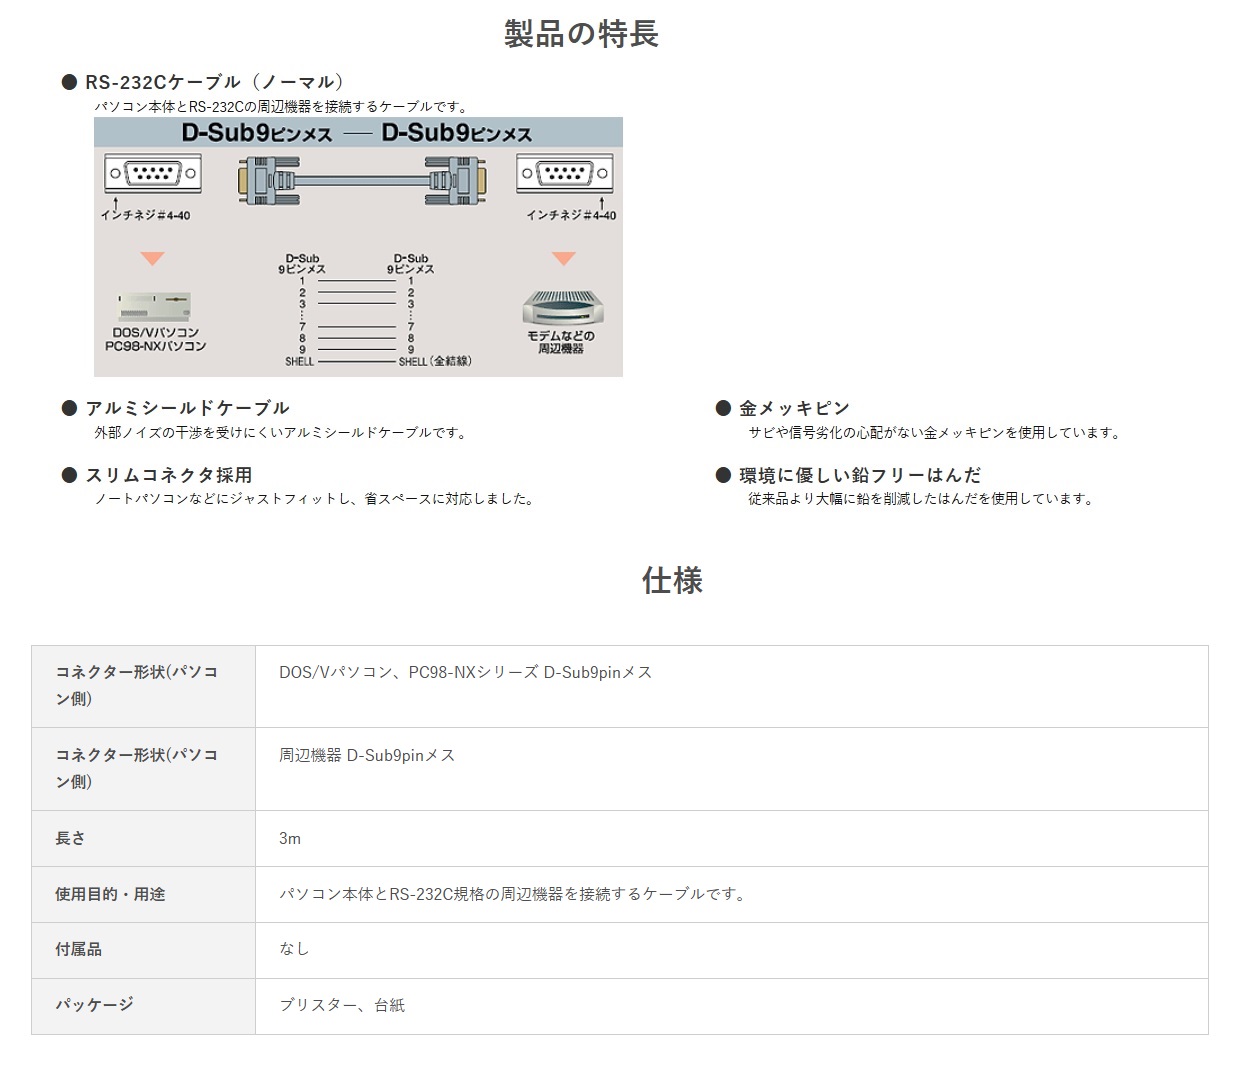
Task: Click 'RS-232Cケーブル（ノーマル）' feature title
Action: [x=215, y=82]
